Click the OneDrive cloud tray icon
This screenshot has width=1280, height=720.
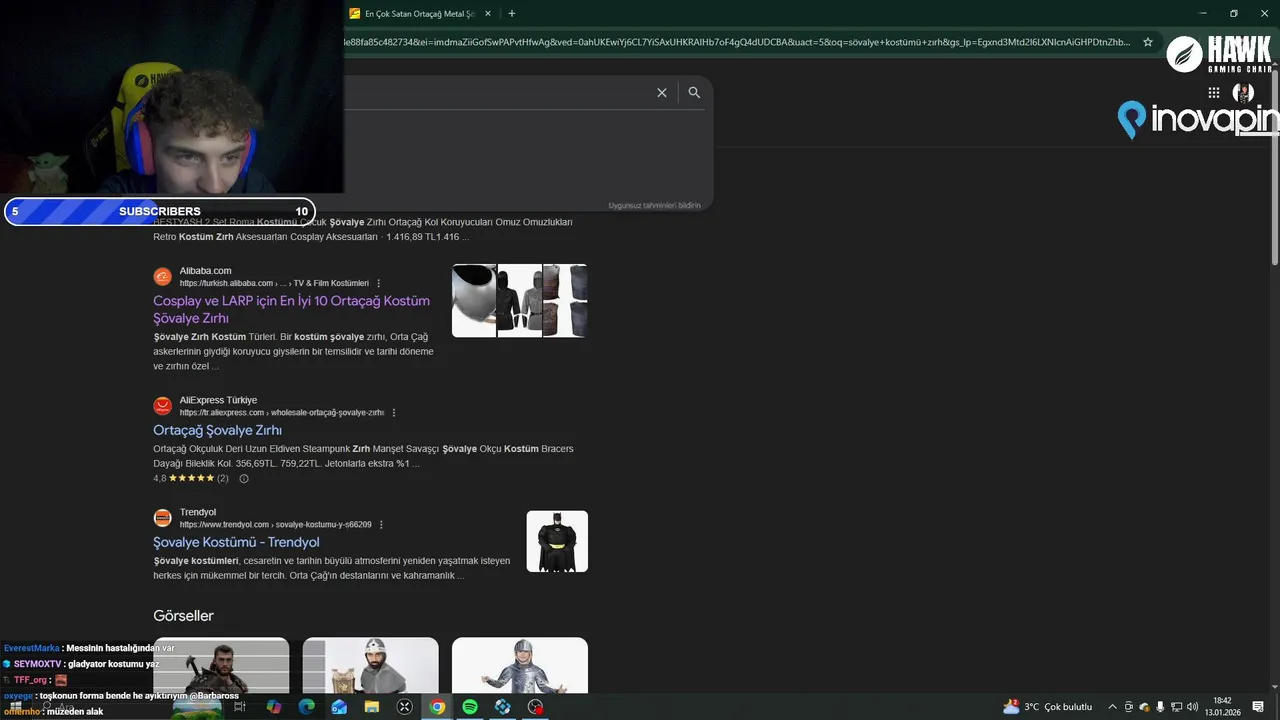1145,707
